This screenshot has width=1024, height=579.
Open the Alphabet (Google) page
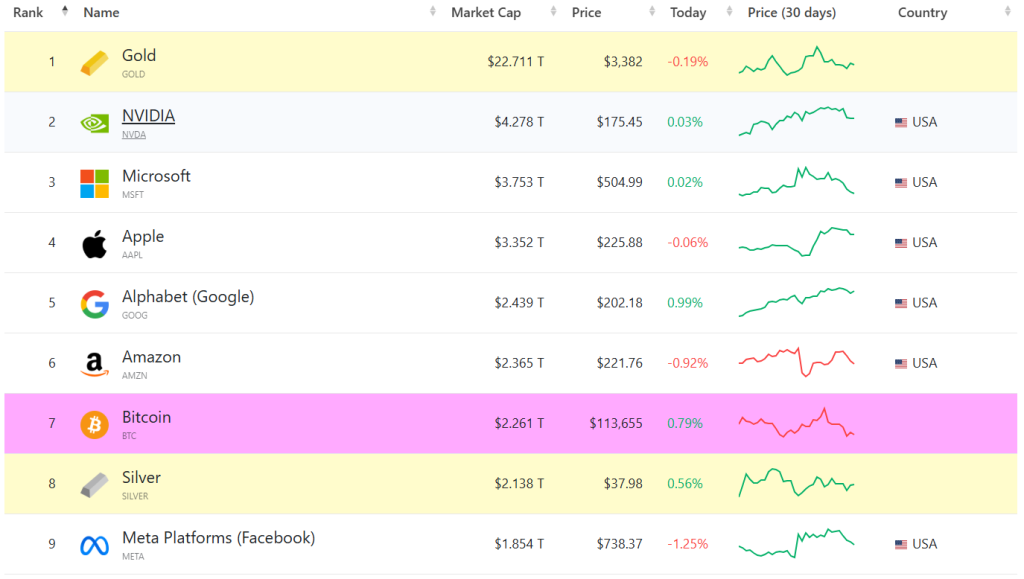tap(188, 297)
